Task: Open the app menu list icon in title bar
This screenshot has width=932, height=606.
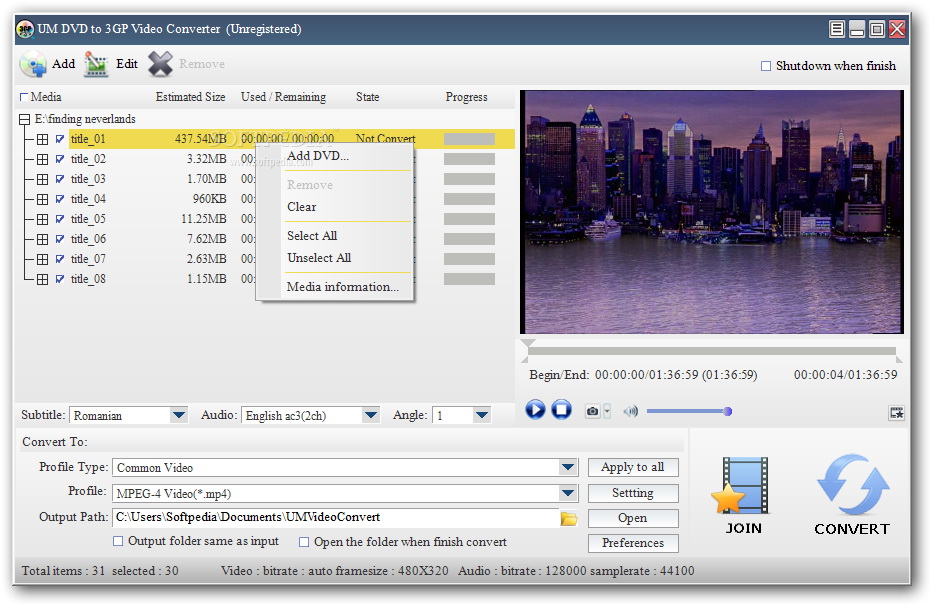Action: 836,29
